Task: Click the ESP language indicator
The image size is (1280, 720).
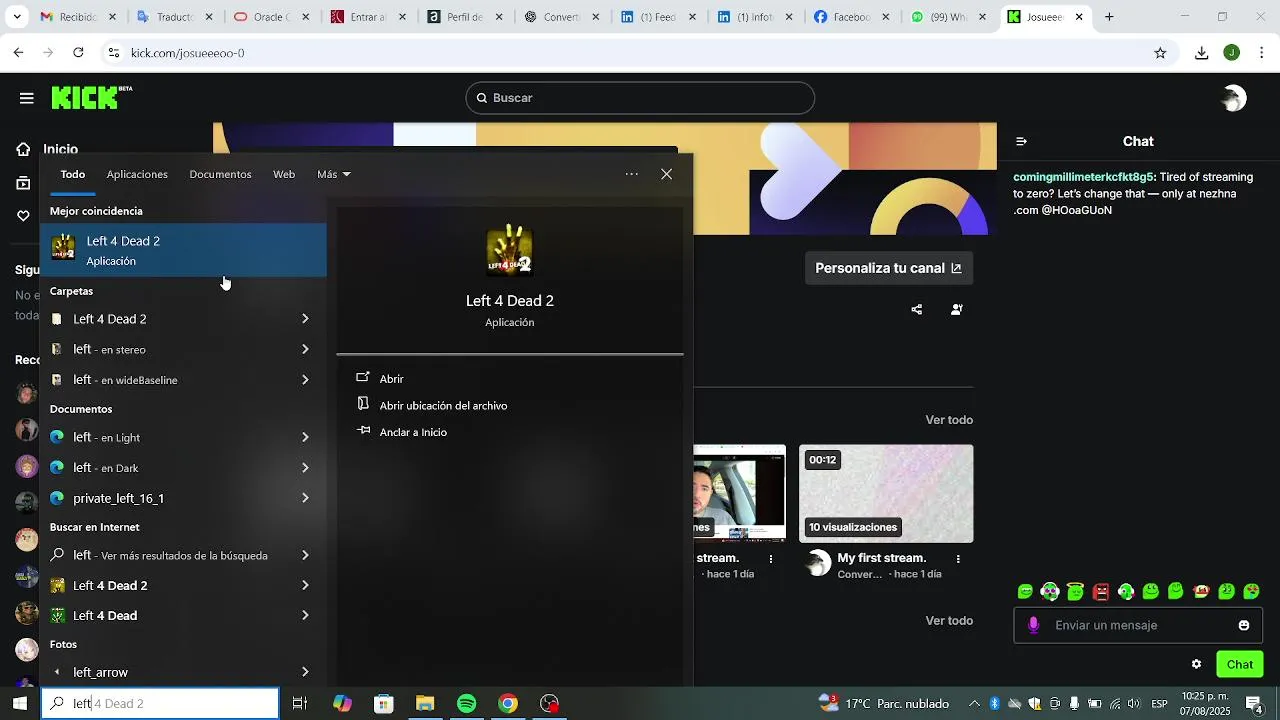Action: 1159,704
